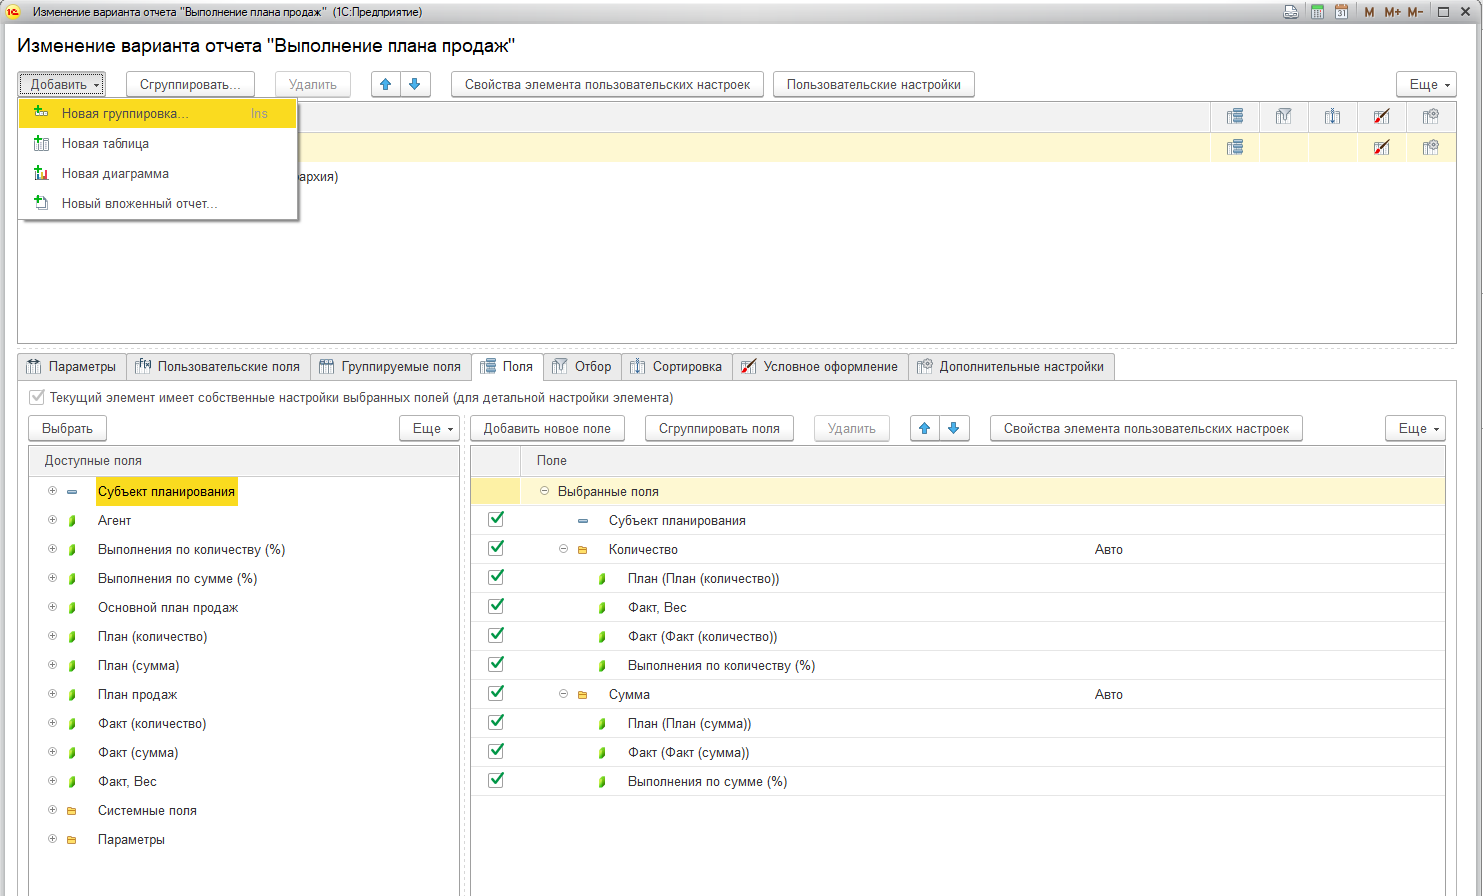Open the Условное оформление tab
1483x896 pixels.
820,367
